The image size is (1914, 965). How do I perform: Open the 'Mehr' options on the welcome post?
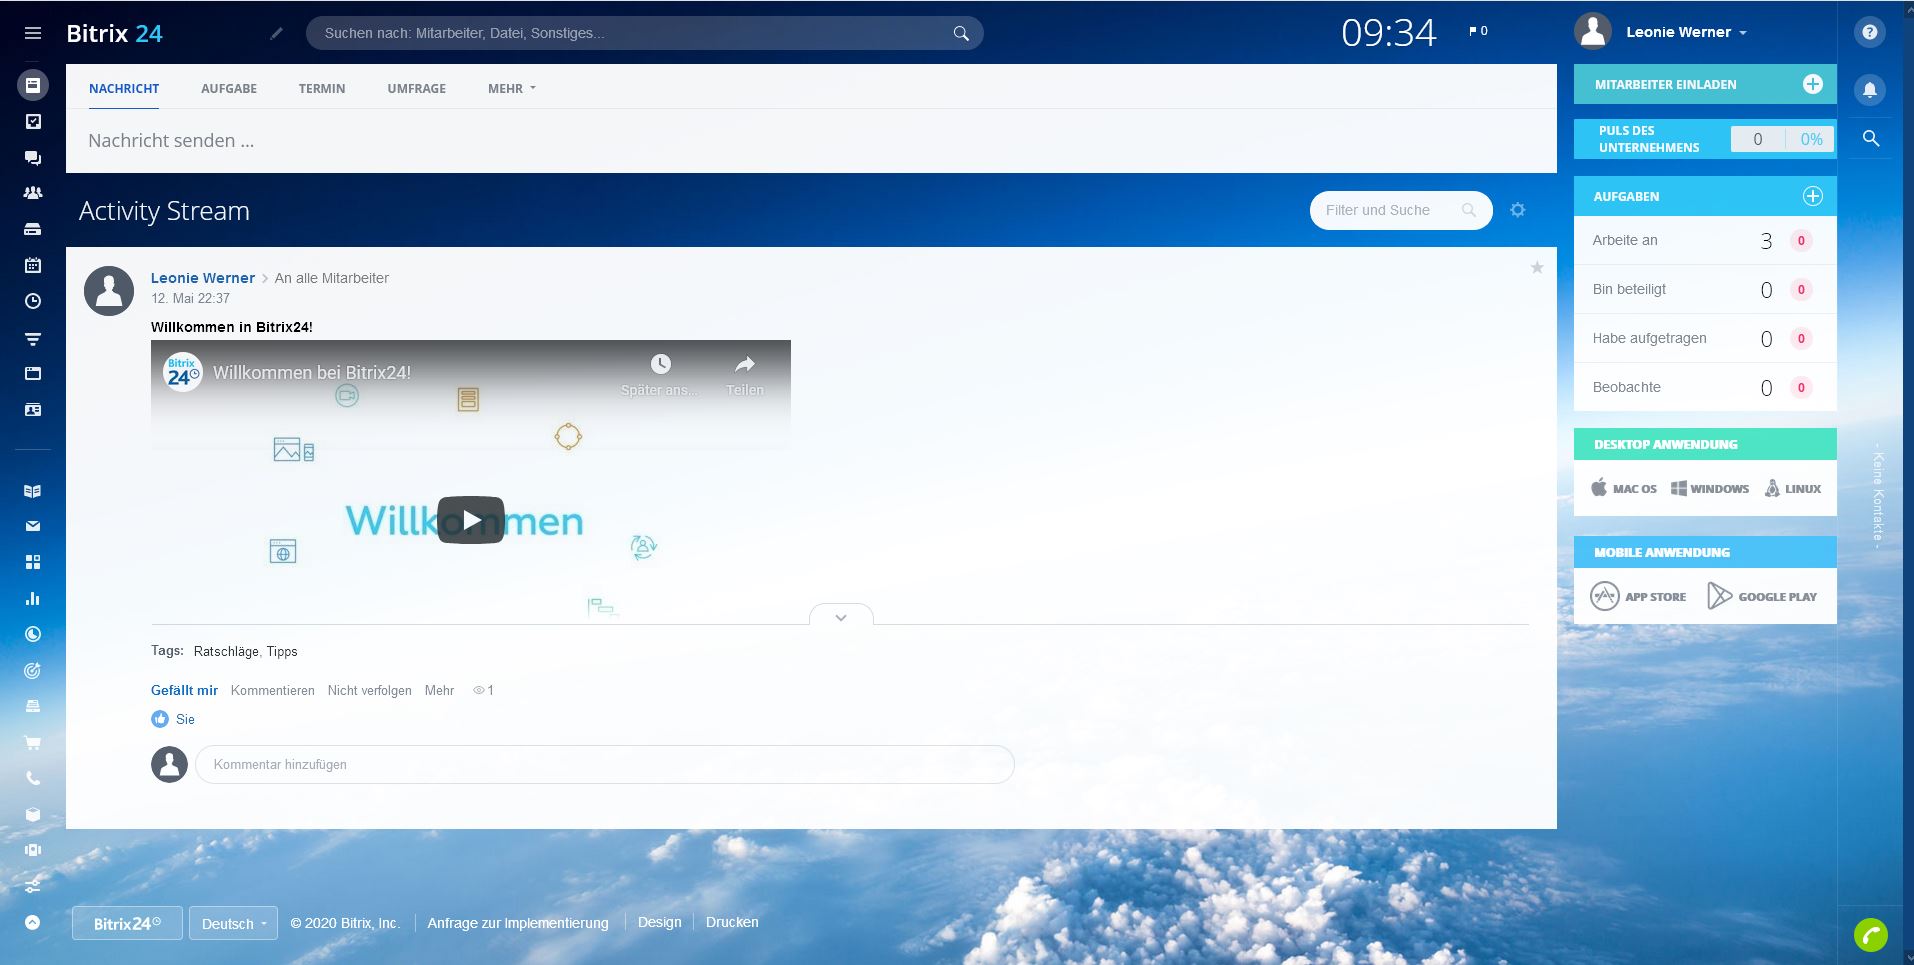point(439,690)
